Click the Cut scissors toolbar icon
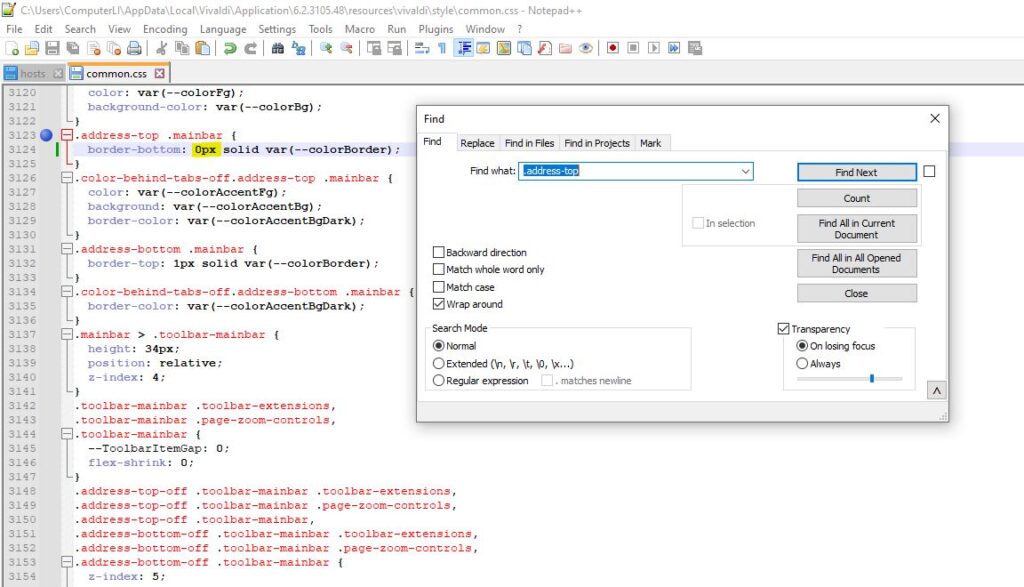Image resolution: width=1024 pixels, height=587 pixels. click(x=161, y=48)
